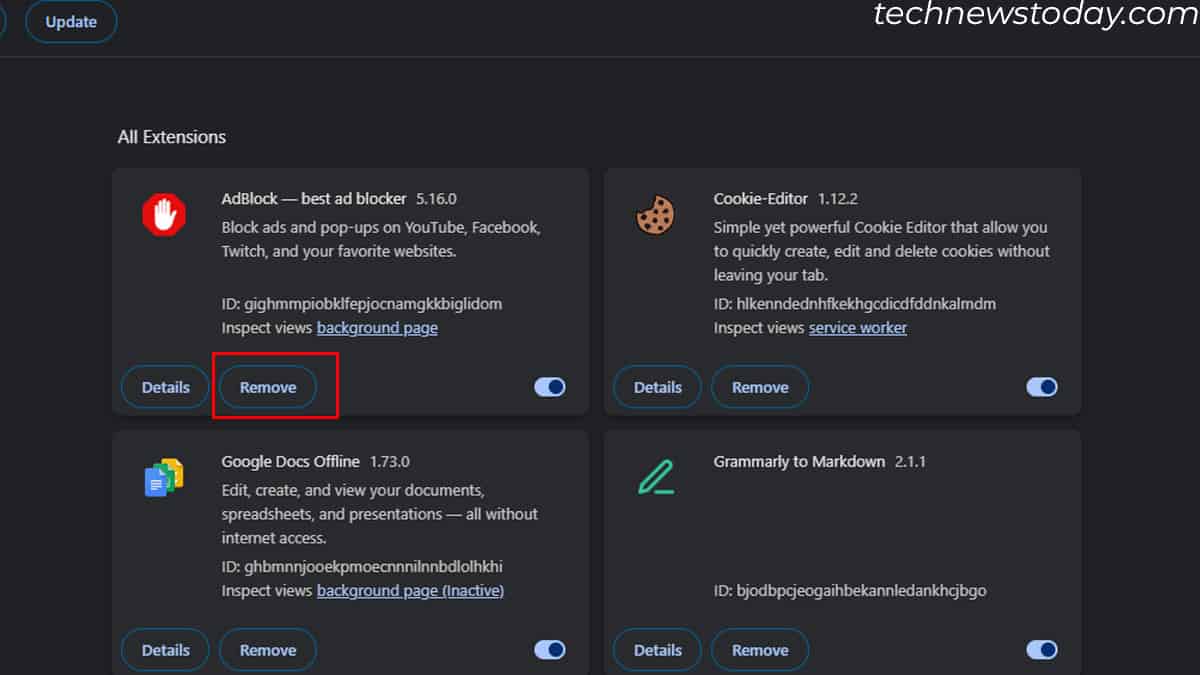Turn off the Cookie-Editor toggle
1200x675 pixels.
1041,387
